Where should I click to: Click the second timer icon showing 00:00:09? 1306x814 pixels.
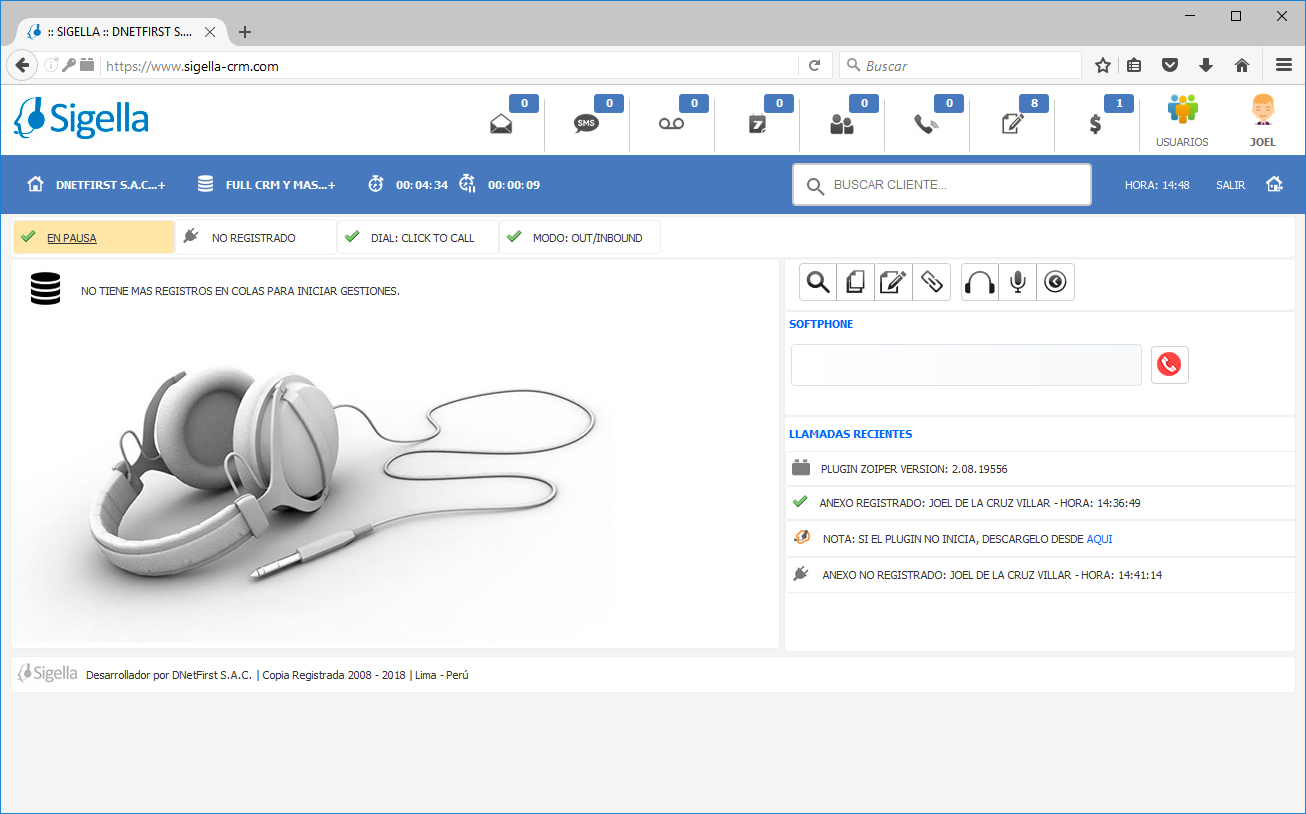click(467, 184)
